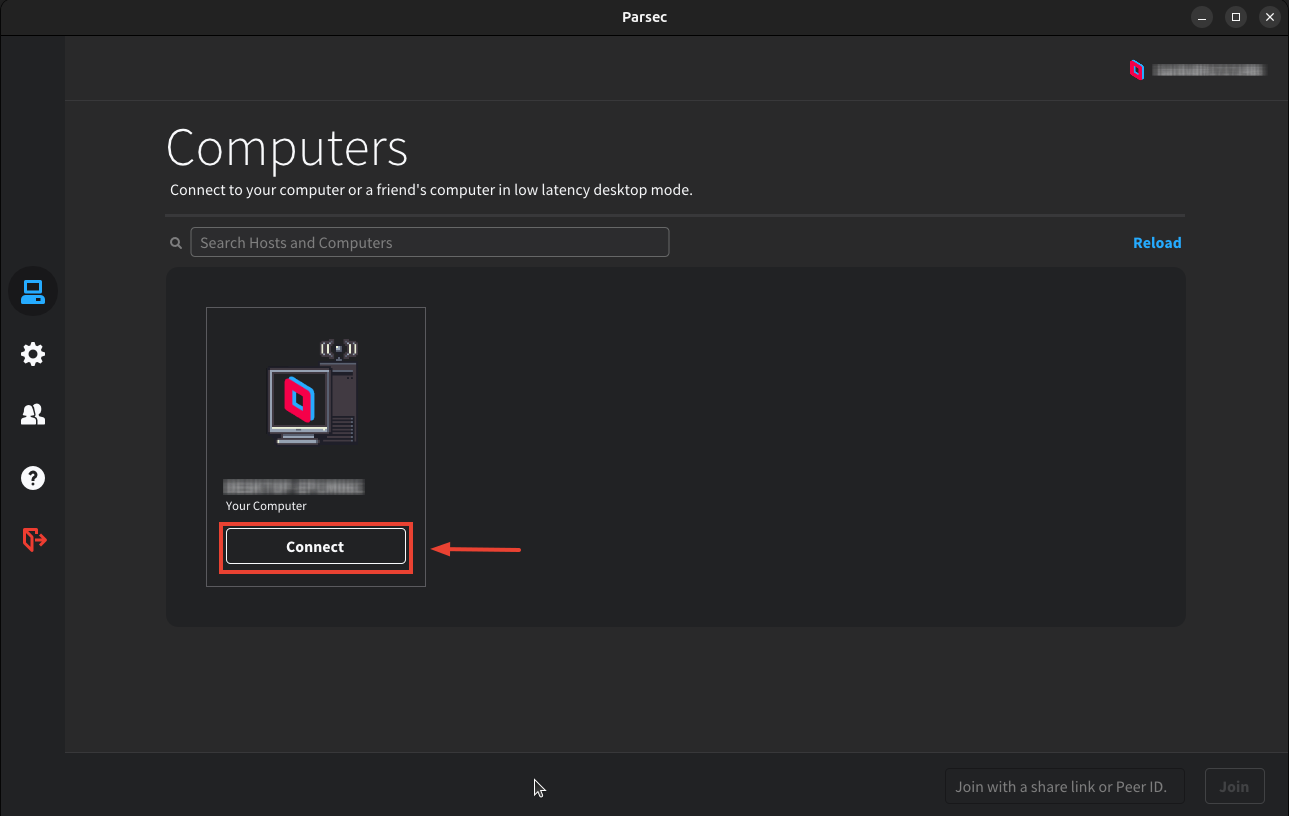Click the blurred account username in the header
This screenshot has height=816, width=1289.
[1208, 70]
